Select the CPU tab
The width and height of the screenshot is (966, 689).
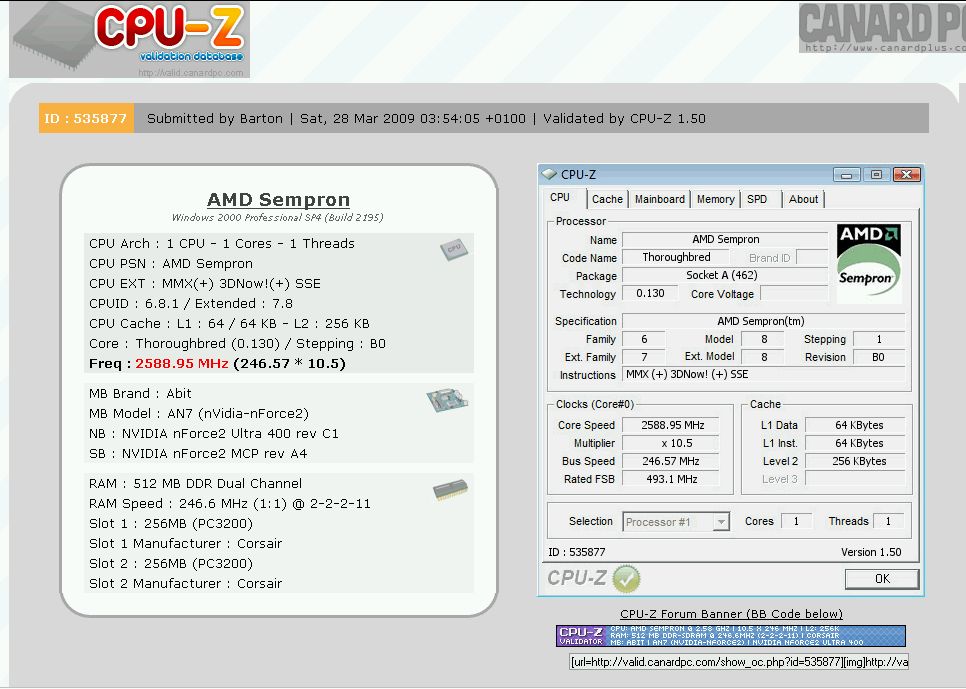(560, 198)
